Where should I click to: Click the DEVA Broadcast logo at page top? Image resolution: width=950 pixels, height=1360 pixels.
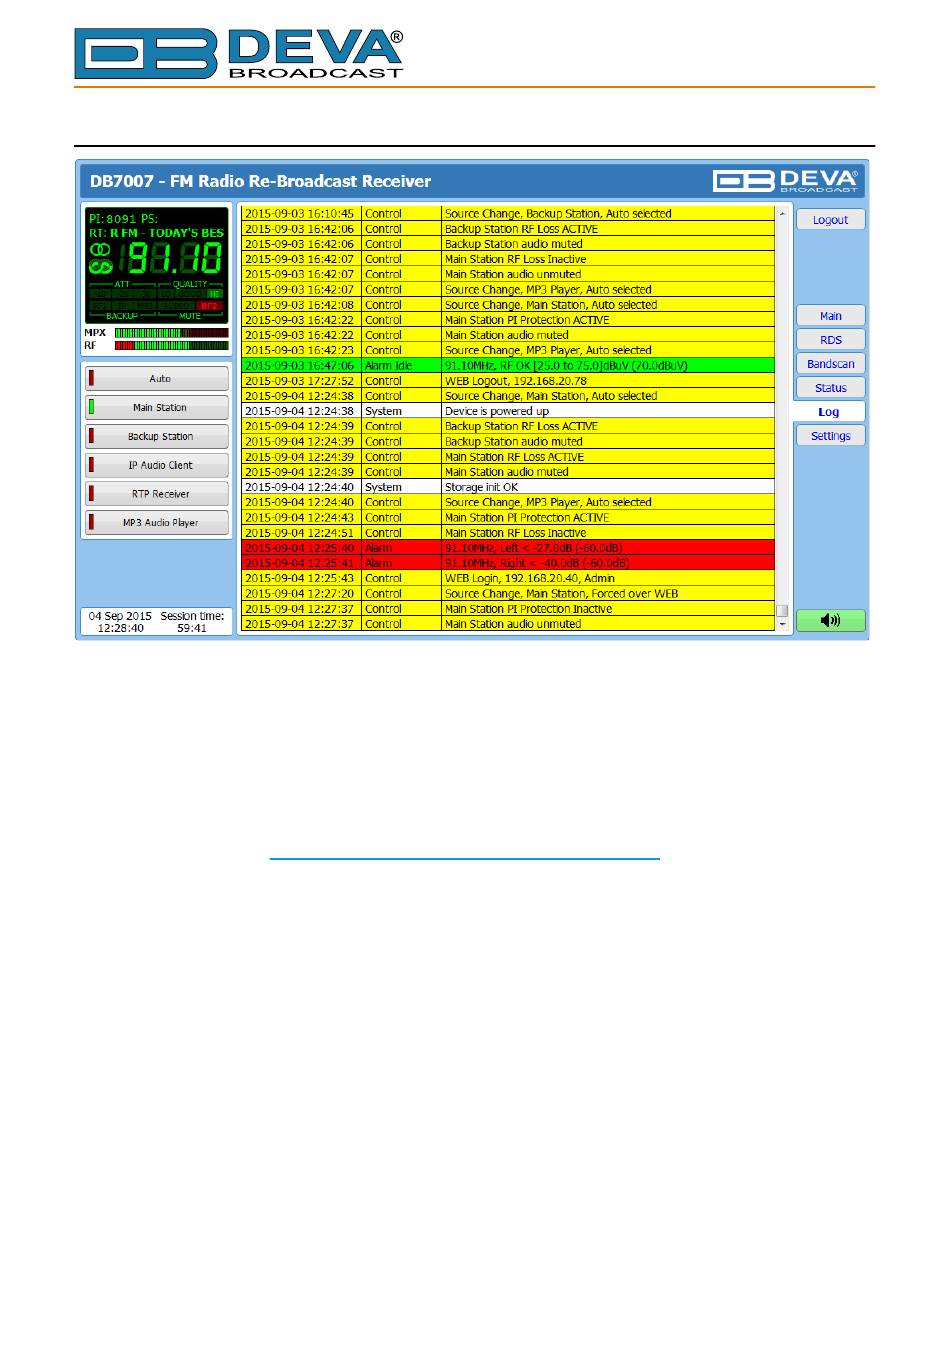239,54
